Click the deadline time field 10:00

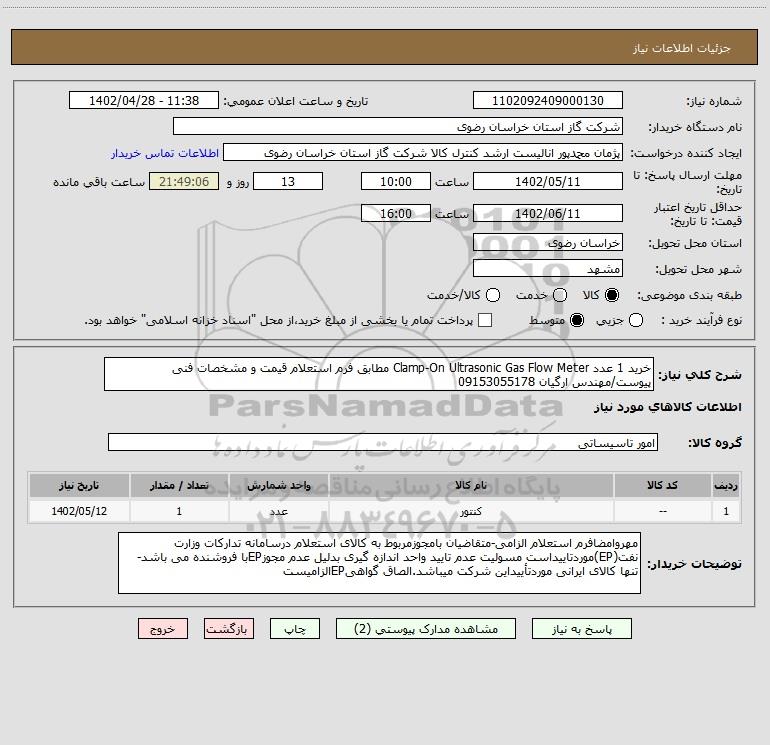pos(396,181)
